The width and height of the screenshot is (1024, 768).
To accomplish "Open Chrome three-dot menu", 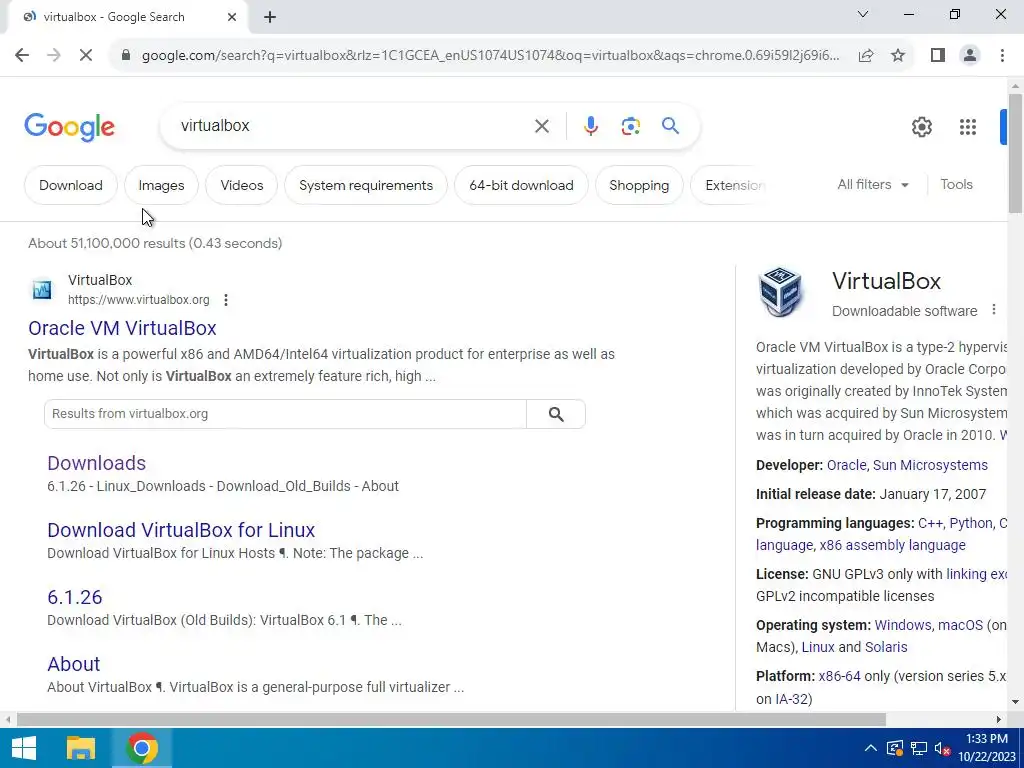I will pyautogui.click(x=1002, y=56).
